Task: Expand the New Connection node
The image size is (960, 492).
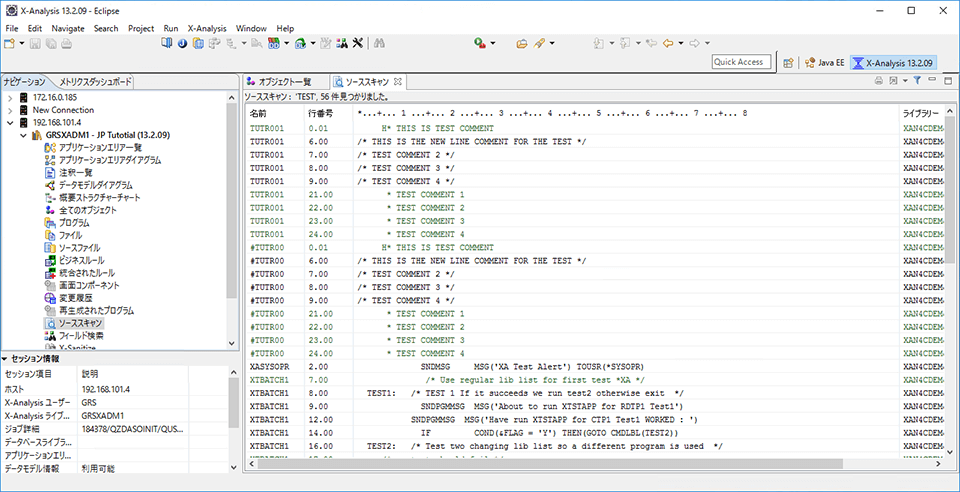Action: tap(10, 110)
